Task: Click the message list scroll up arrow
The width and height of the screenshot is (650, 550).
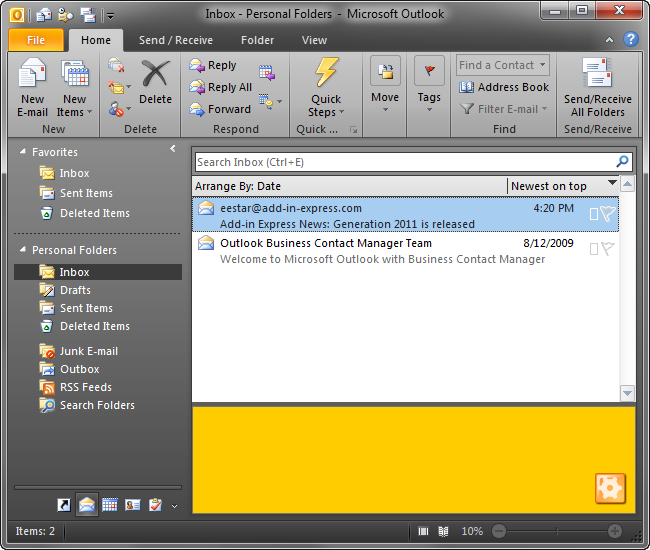Action: (x=628, y=184)
